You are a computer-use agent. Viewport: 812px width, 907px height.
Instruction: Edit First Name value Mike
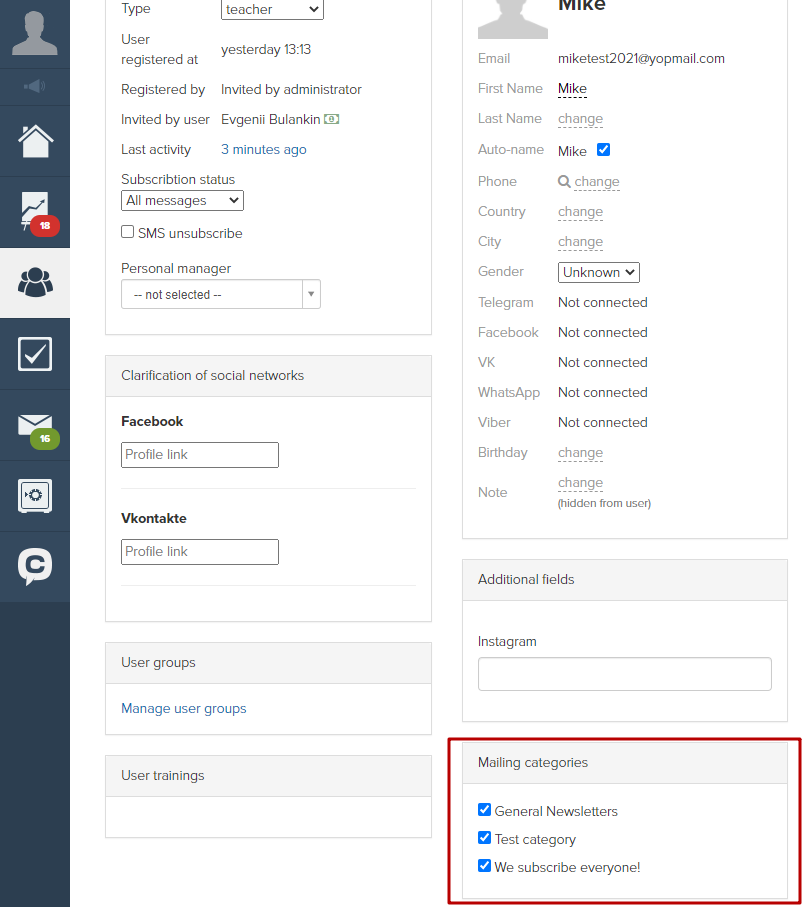pyautogui.click(x=572, y=89)
